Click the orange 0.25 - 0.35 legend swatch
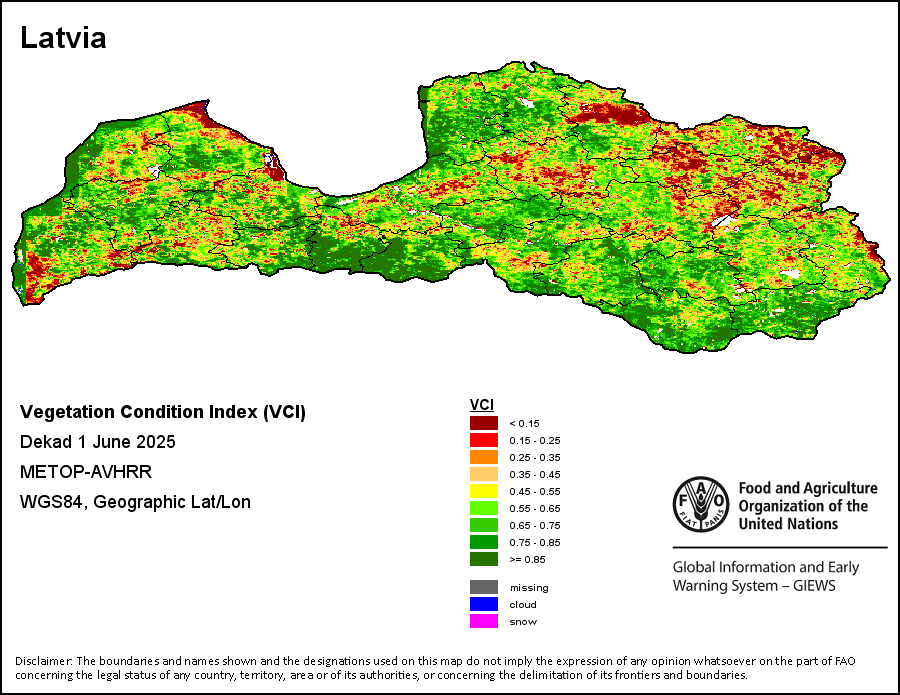 484,457
